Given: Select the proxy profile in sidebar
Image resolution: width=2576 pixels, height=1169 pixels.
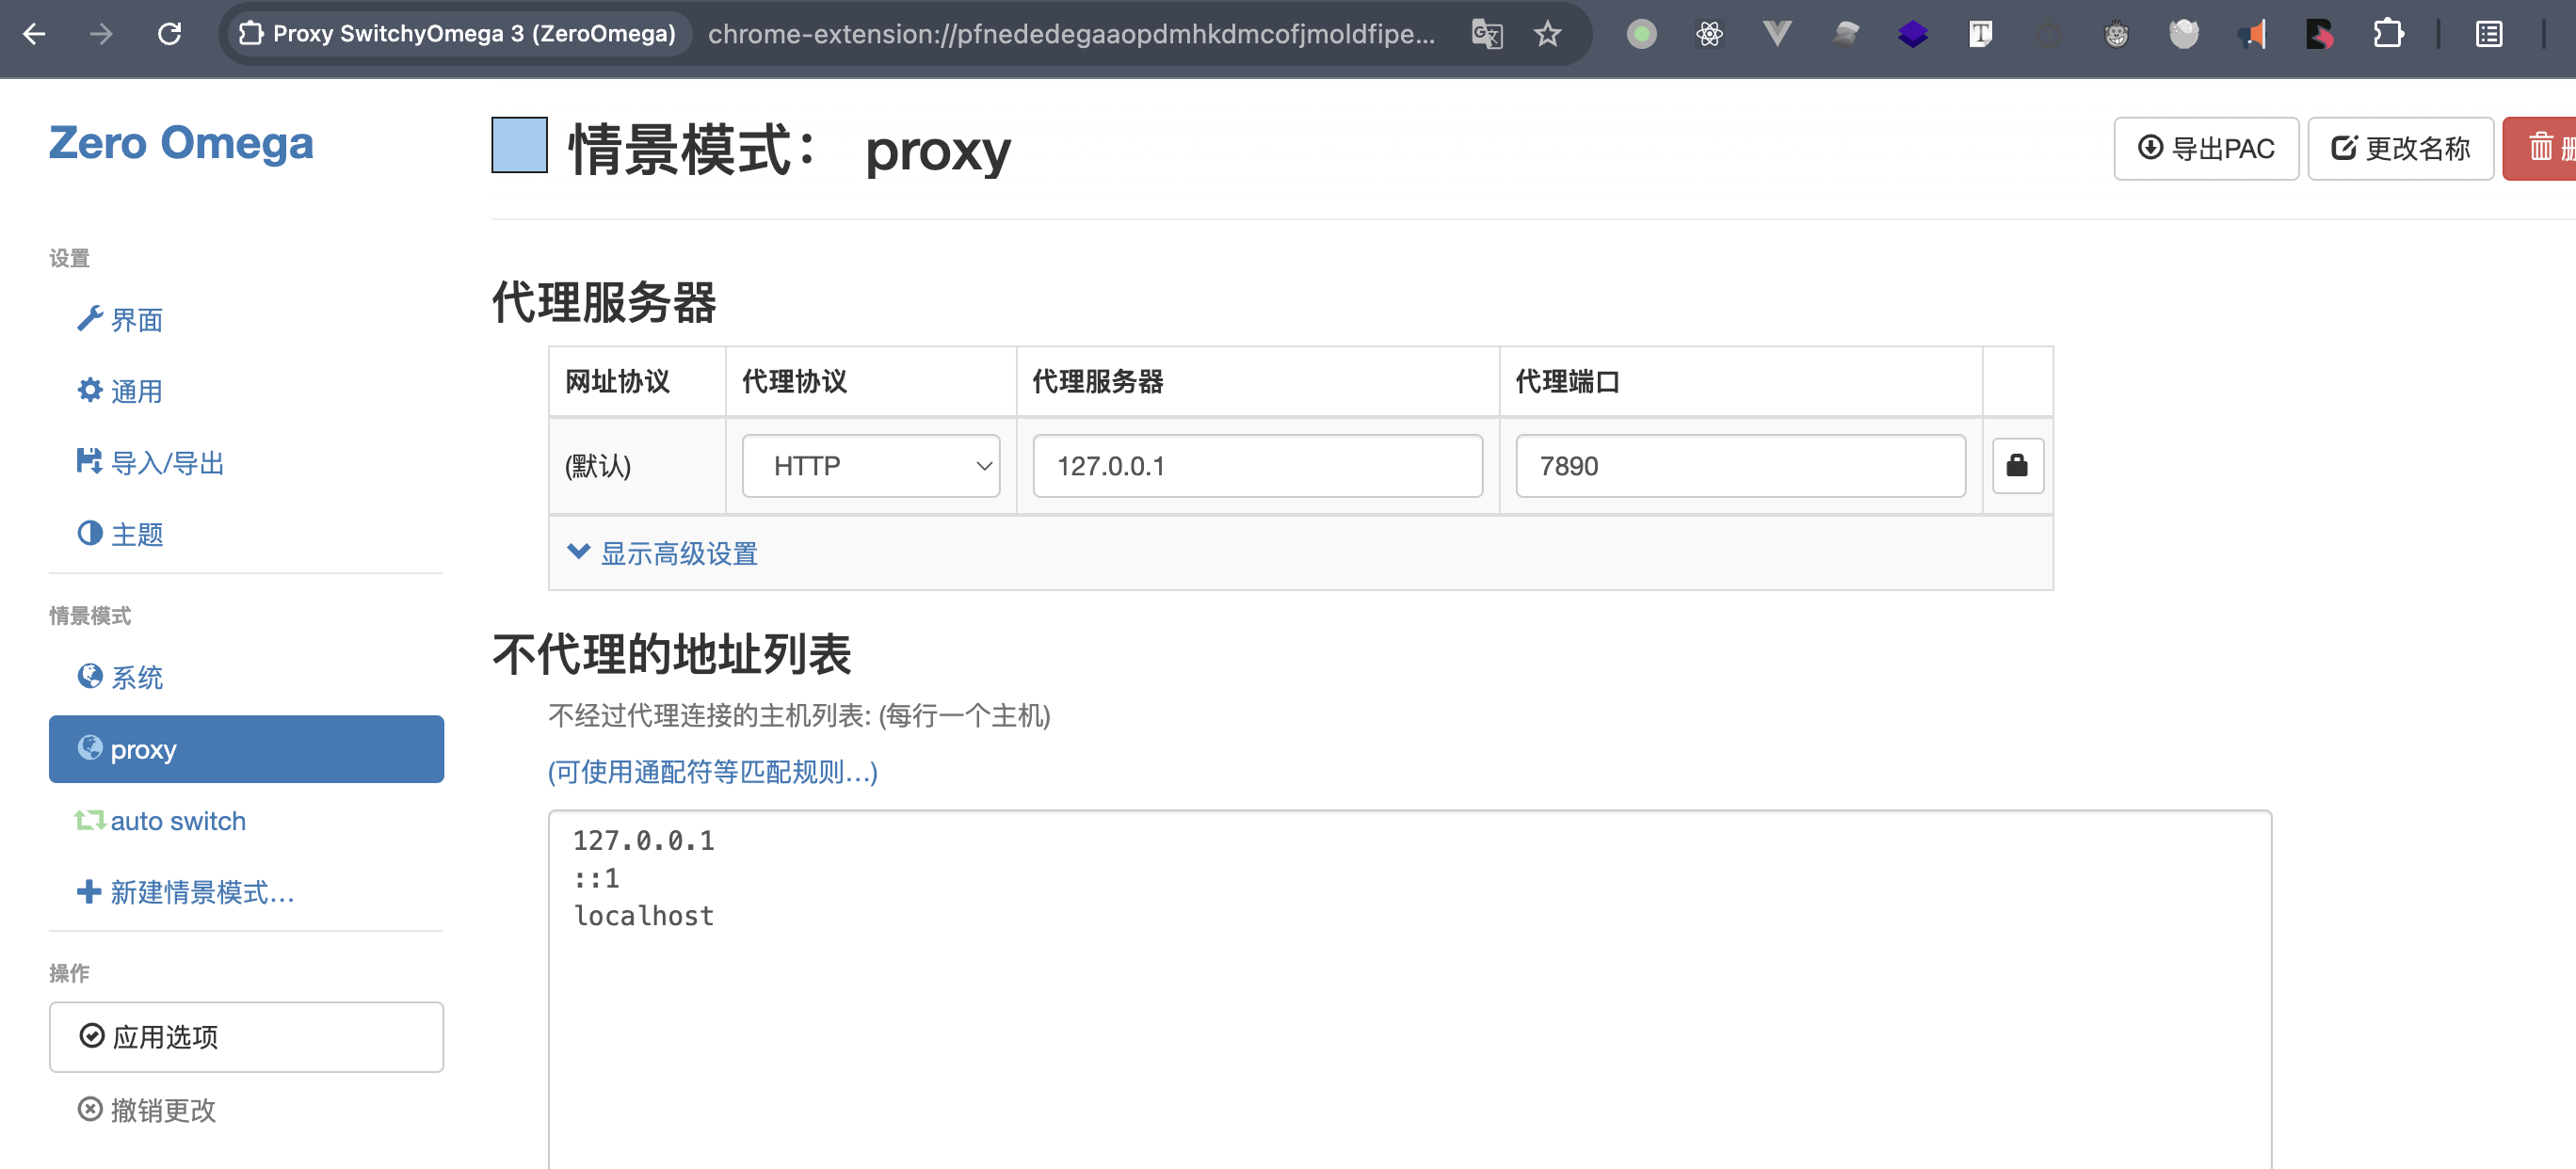Looking at the screenshot, I should point(246,748).
